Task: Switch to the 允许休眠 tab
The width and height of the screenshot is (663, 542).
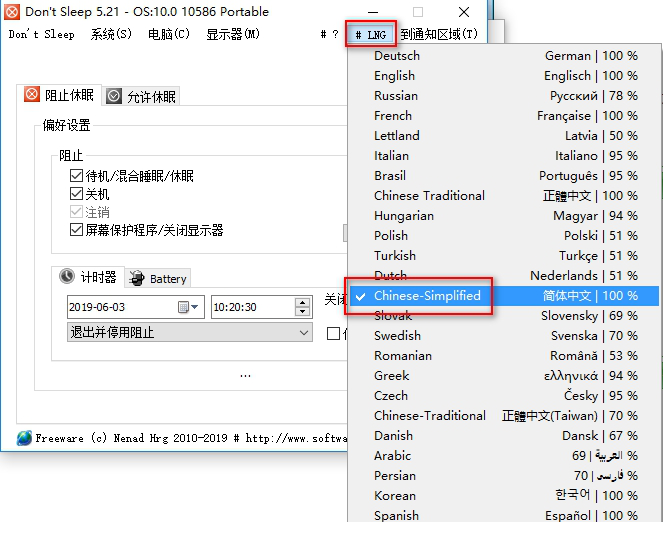Action: click(x=142, y=96)
